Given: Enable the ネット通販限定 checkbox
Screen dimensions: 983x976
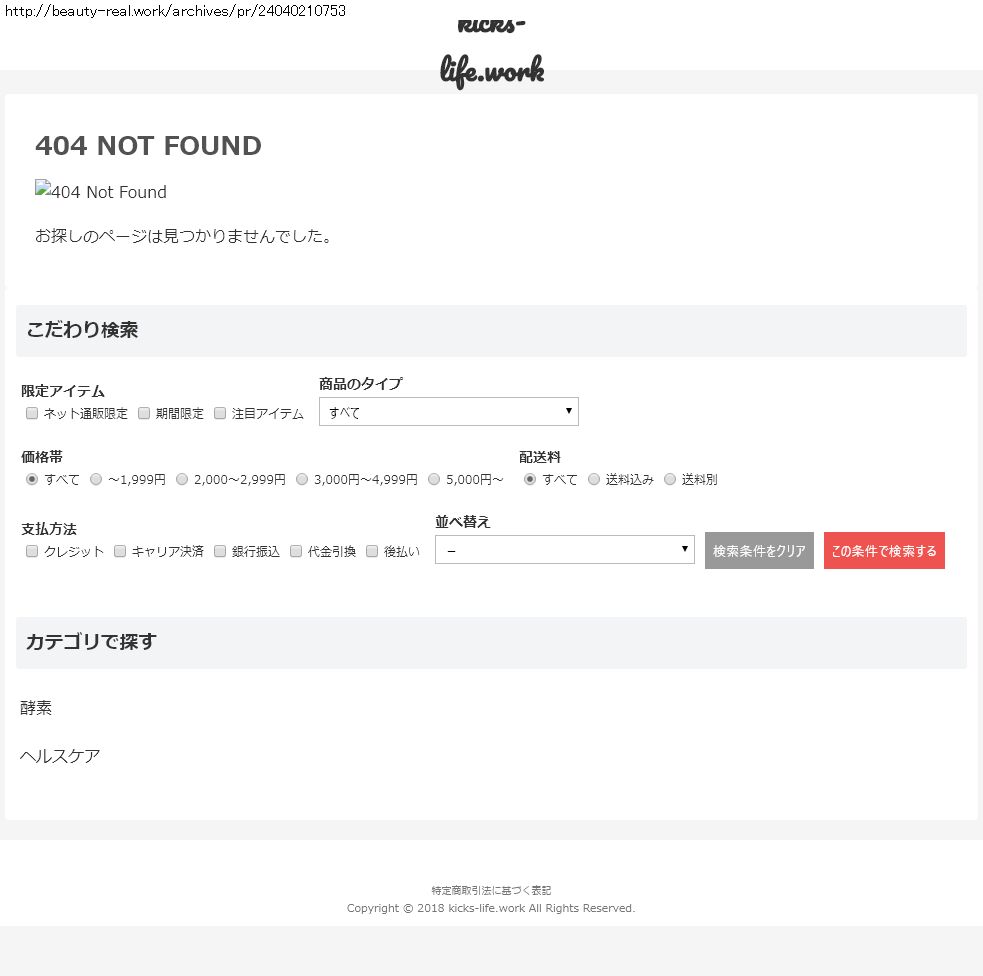Looking at the screenshot, I should 32,413.
